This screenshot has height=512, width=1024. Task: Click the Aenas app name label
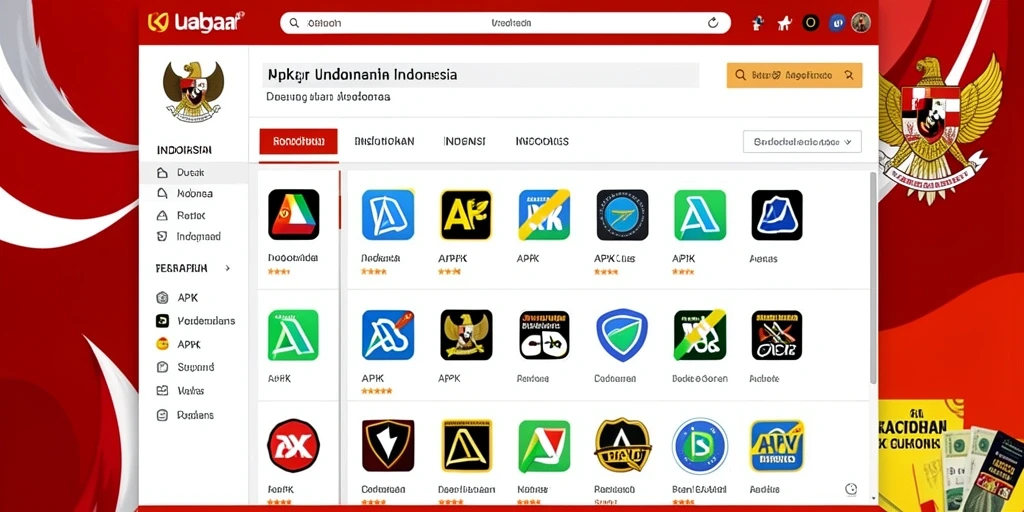point(764,259)
